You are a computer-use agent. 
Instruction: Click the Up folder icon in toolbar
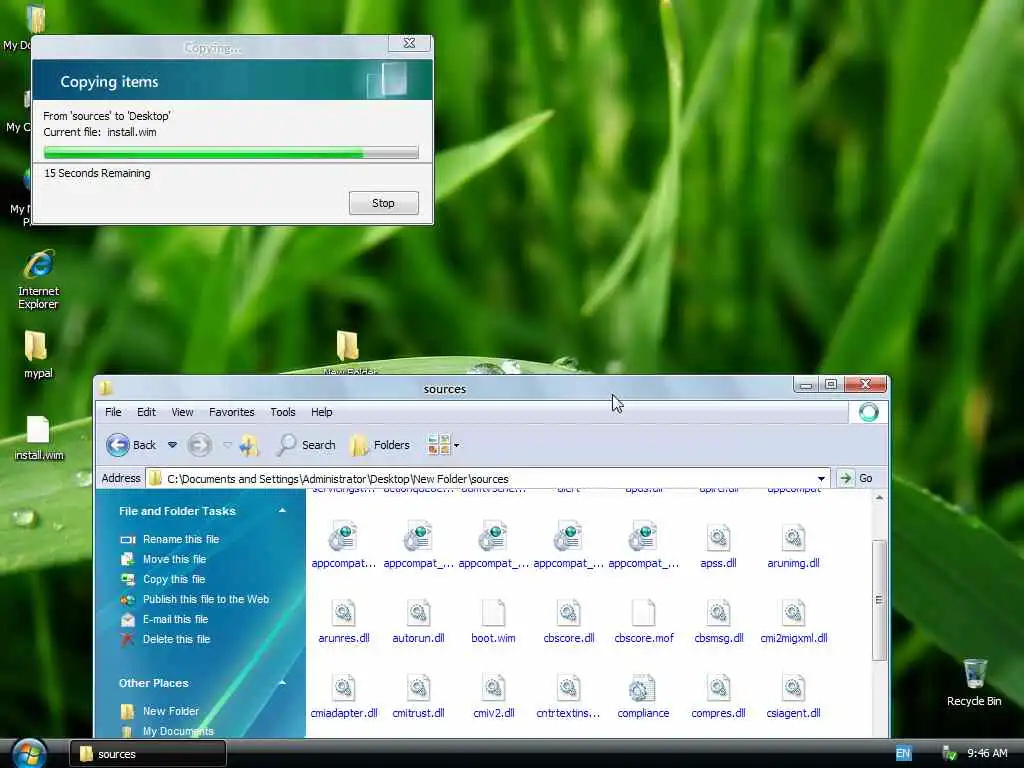click(x=249, y=445)
